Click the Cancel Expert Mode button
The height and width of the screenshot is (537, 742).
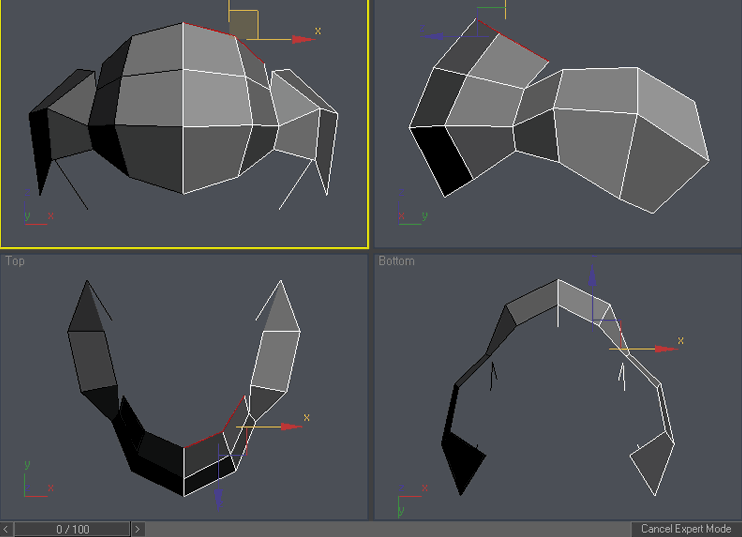pos(686,529)
